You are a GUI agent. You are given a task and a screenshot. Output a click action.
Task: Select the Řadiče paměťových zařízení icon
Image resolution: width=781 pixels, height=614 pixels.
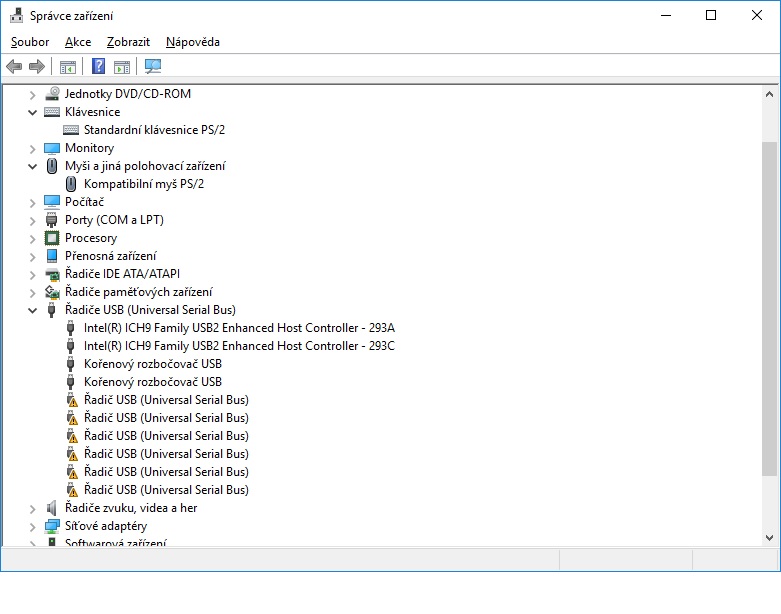(52, 292)
